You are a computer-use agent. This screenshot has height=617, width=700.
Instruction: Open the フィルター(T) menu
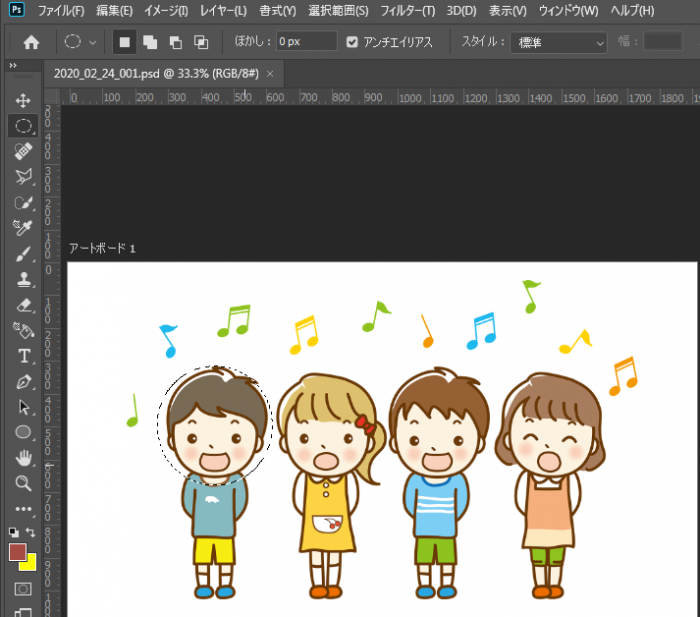408,10
